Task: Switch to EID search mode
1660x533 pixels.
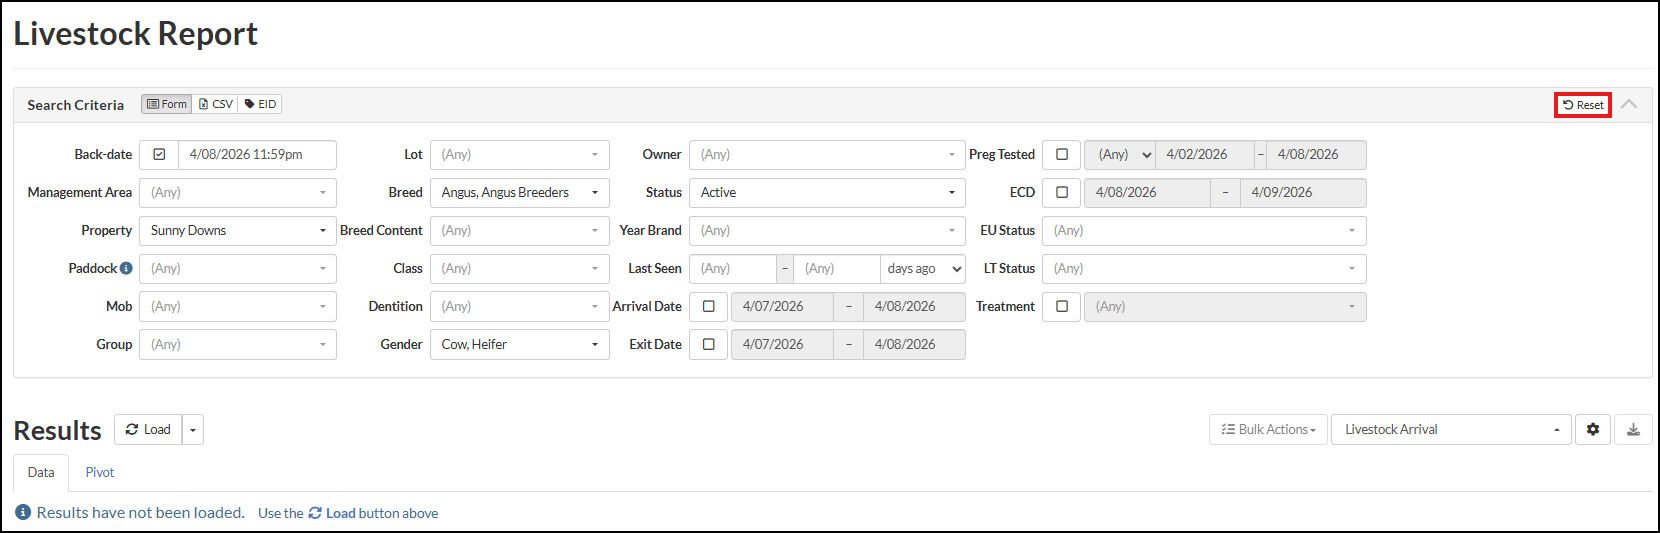Action: (x=260, y=104)
